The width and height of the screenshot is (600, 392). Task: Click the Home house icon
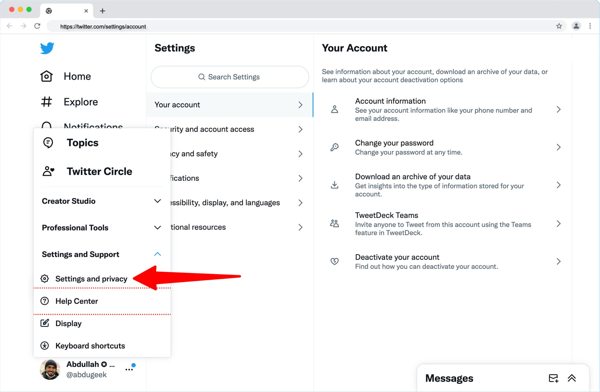[x=46, y=76]
